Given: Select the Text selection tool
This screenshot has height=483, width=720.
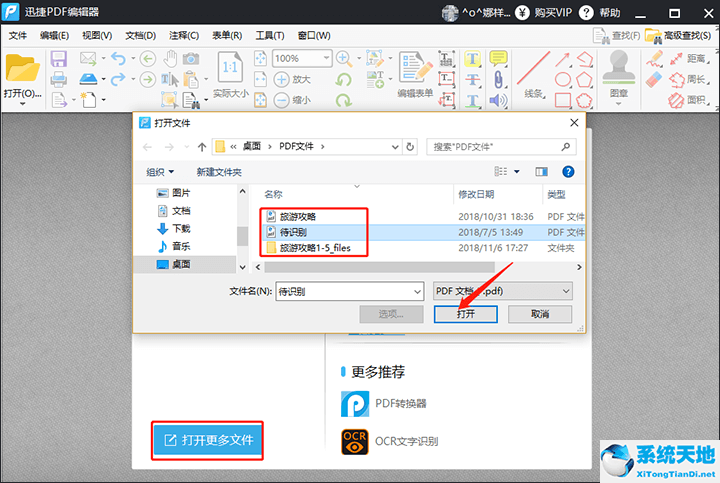Looking at the screenshot, I should coord(170,79).
